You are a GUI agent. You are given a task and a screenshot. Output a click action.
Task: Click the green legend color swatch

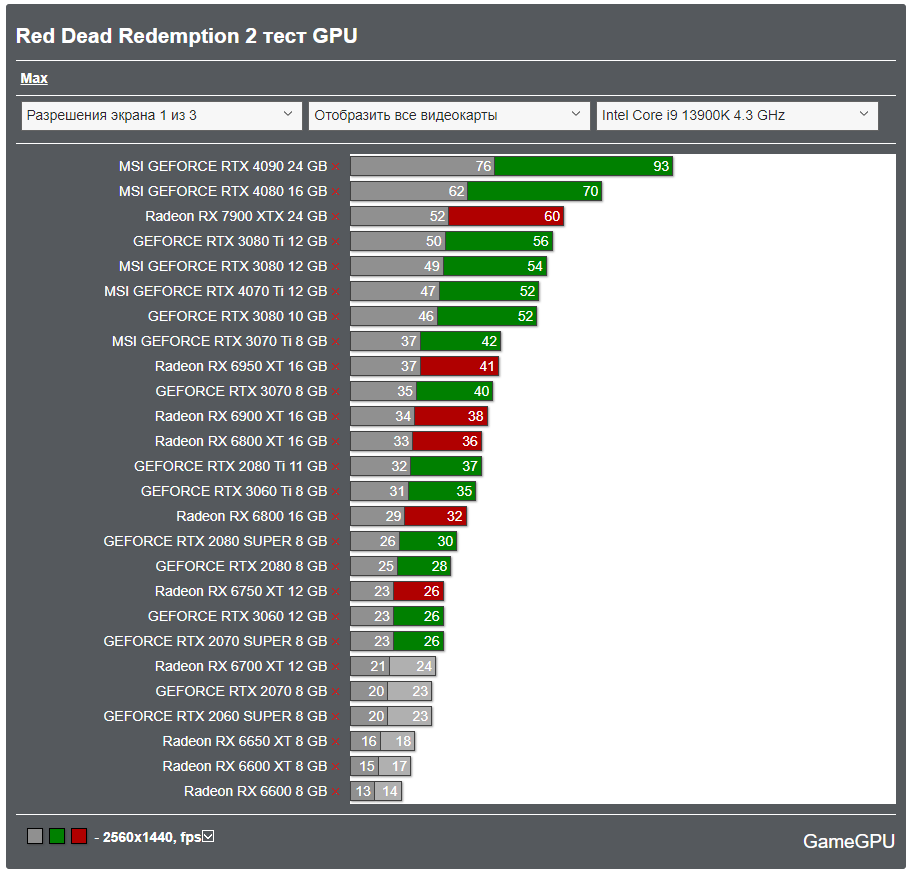(x=57, y=836)
